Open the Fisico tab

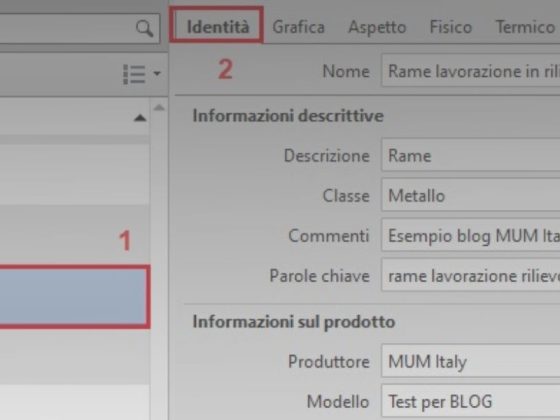point(451,27)
